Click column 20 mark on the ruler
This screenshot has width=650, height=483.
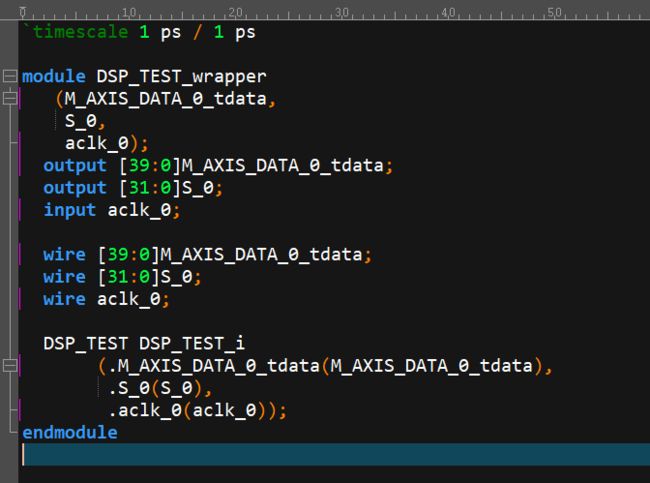(235, 13)
